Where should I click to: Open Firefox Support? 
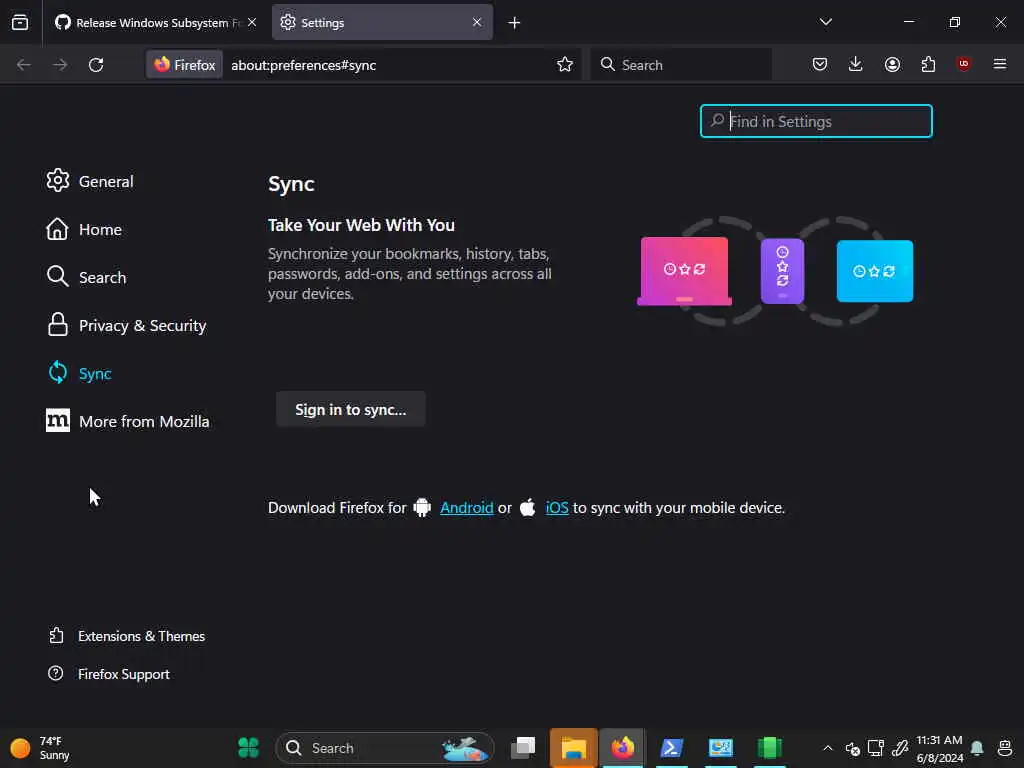109,674
